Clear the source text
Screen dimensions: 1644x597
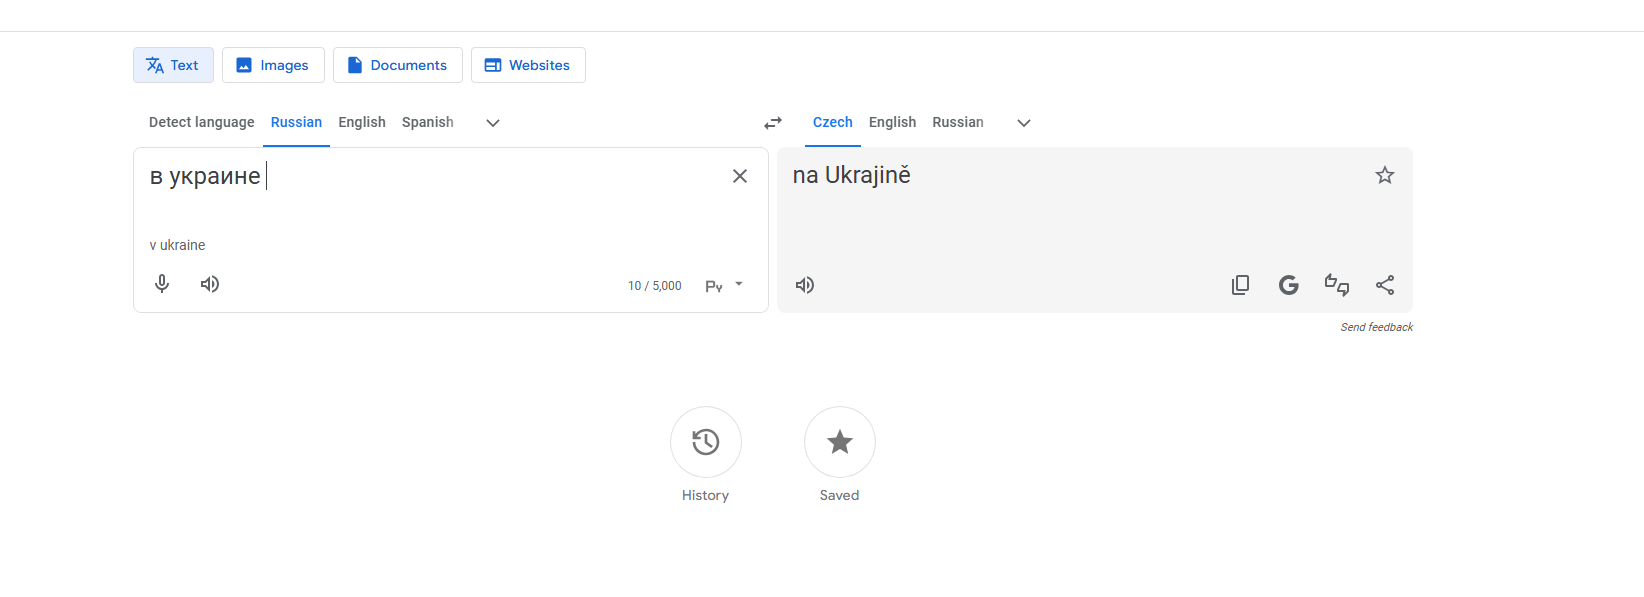click(740, 176)
